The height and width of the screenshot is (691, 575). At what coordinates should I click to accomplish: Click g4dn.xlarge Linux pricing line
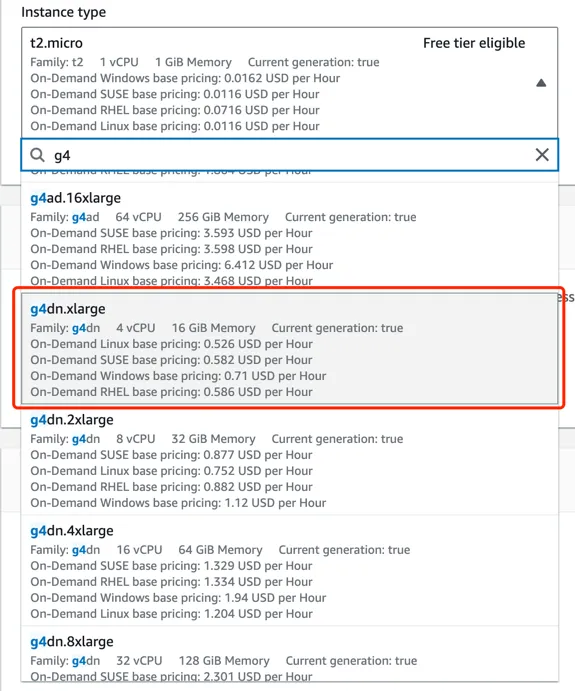(171, 344)
